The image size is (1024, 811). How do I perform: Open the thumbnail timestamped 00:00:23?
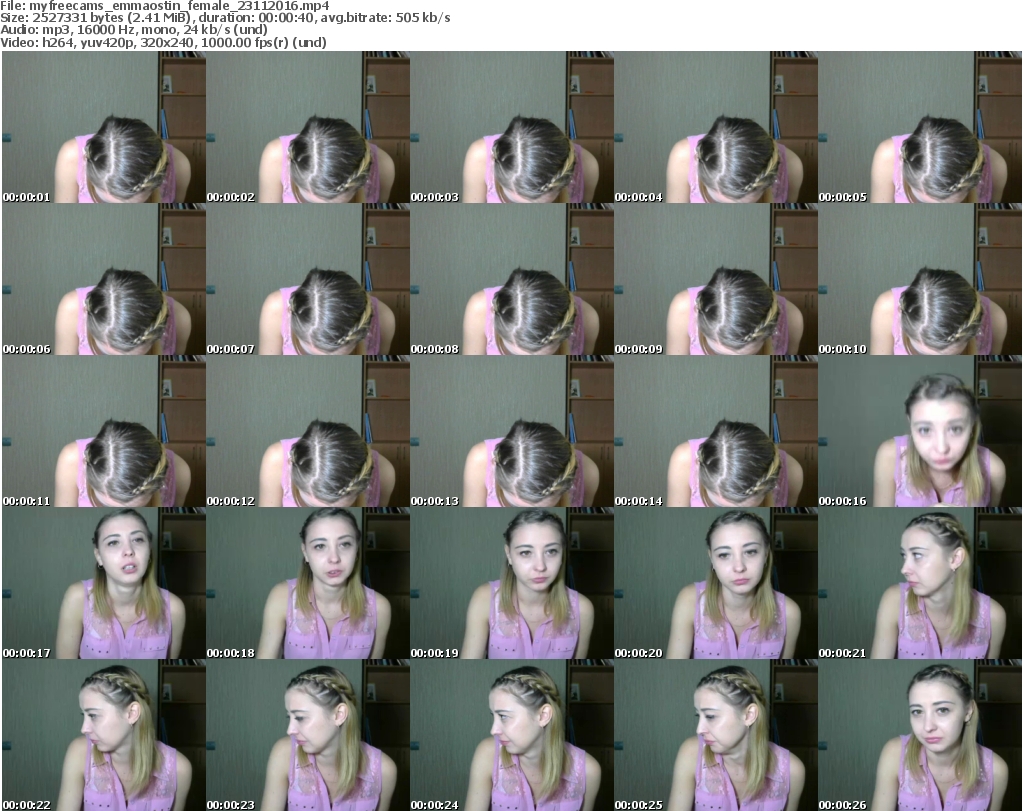[308, 735]
